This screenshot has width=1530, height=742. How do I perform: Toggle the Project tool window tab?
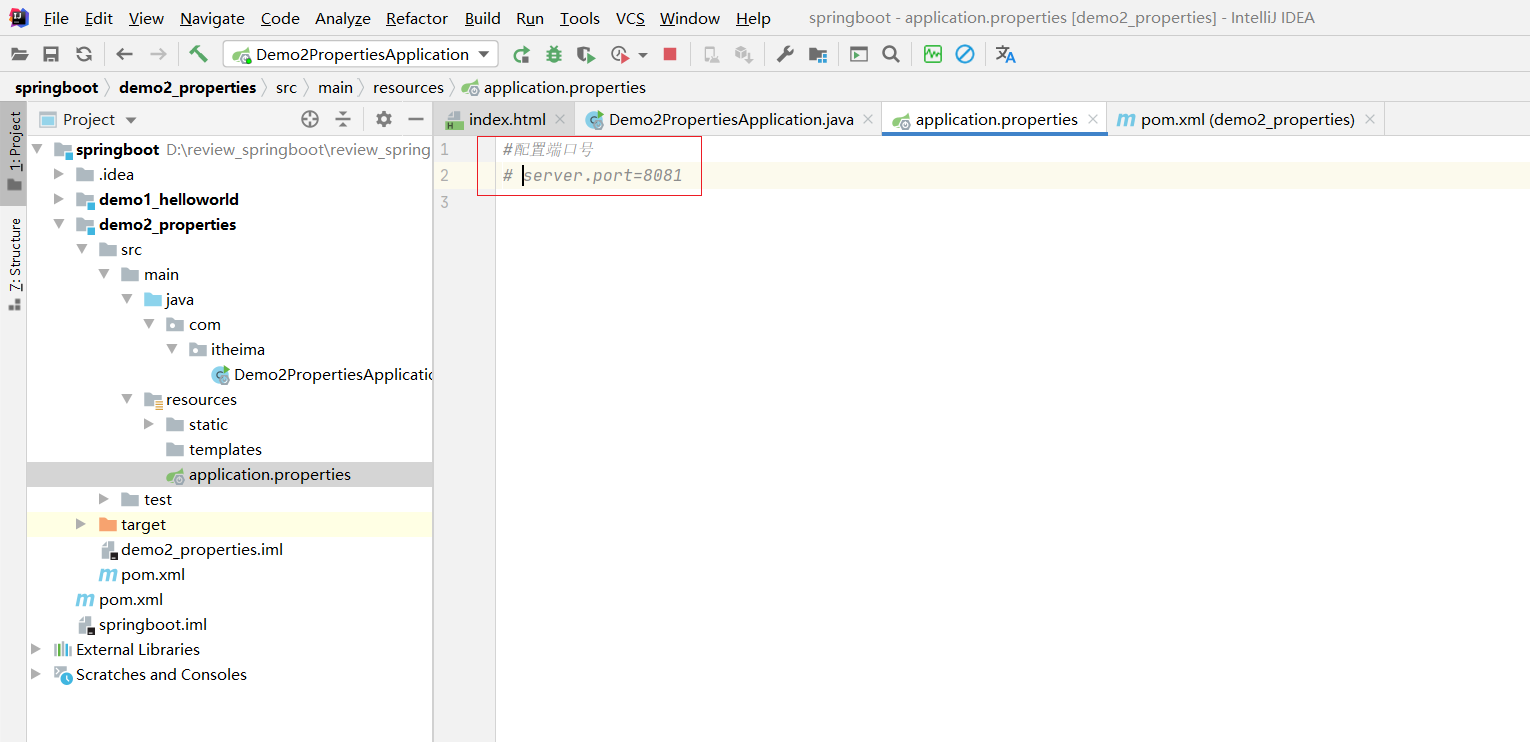tap(14, 148)
